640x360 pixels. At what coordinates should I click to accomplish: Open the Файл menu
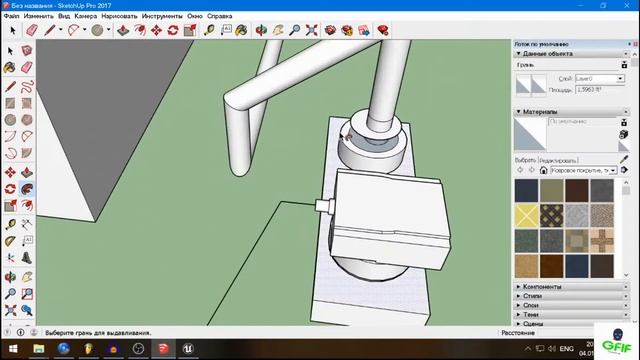pos(11,16)
